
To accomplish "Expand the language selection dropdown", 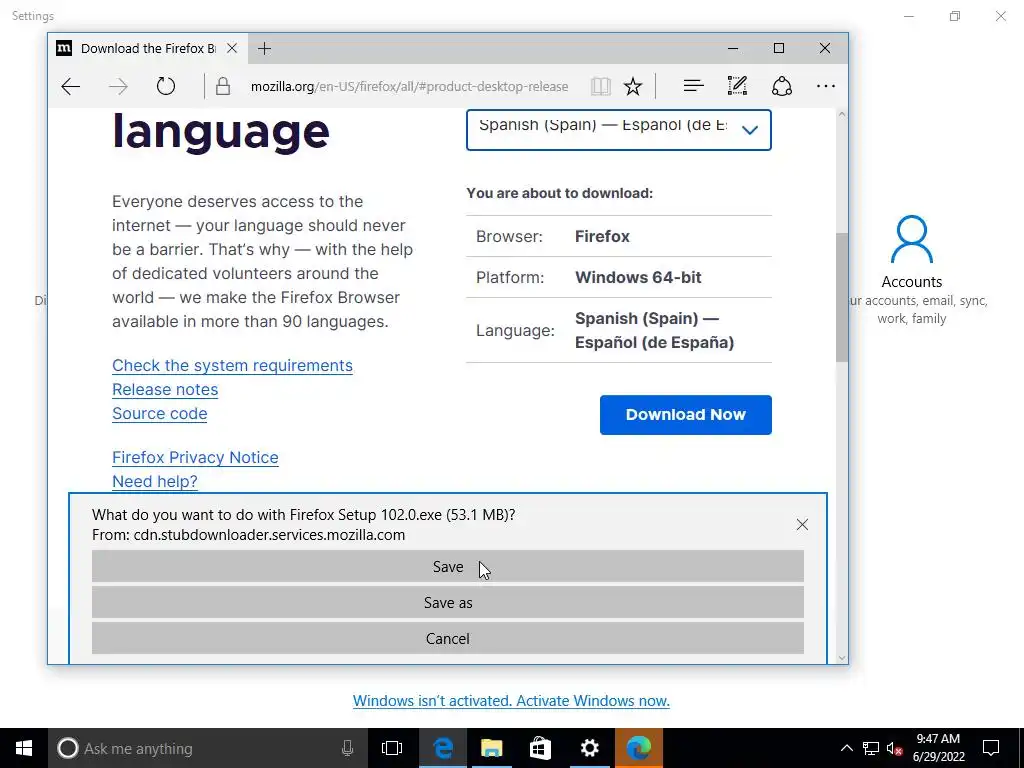I will [618, 129].
